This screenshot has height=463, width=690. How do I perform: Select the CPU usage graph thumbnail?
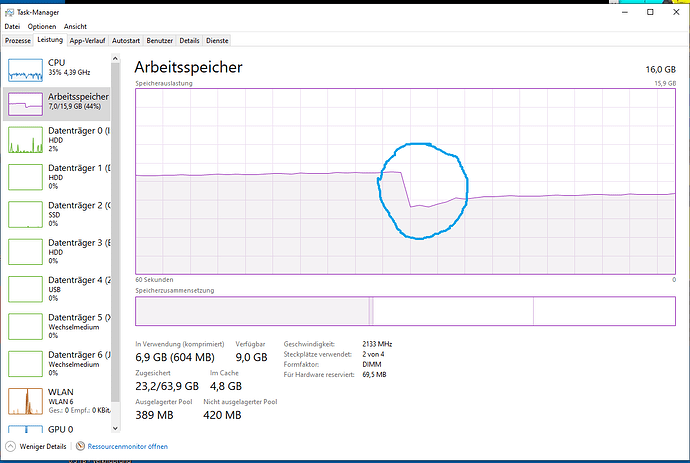25,70
